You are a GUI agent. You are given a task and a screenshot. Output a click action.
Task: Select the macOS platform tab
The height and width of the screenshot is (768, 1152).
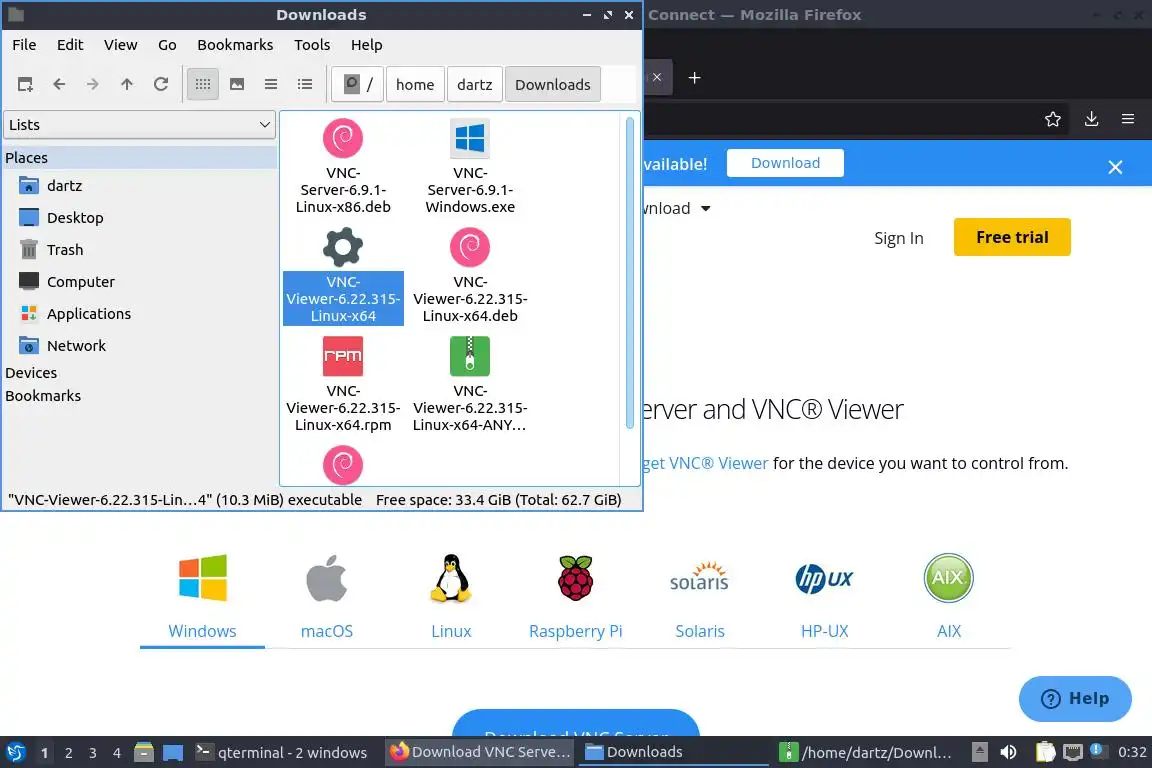(x=327, y=598)
